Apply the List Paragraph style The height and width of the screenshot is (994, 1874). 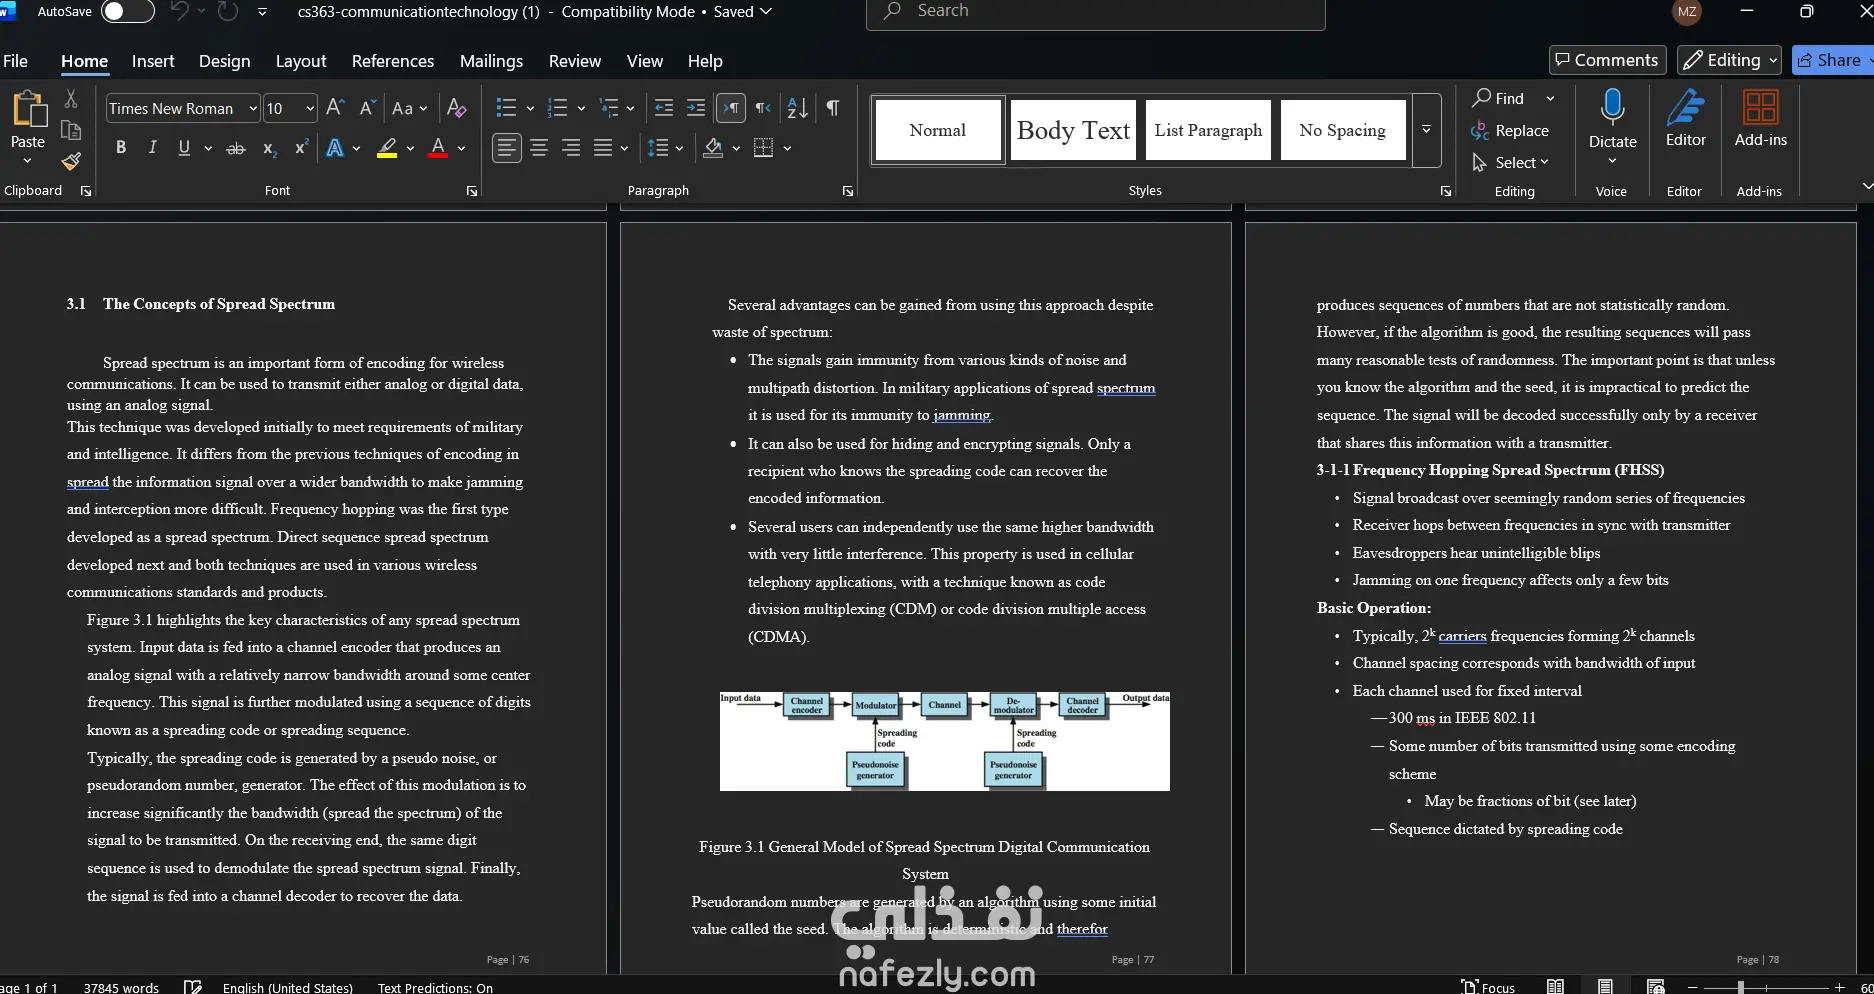(x=1208, y=130)
